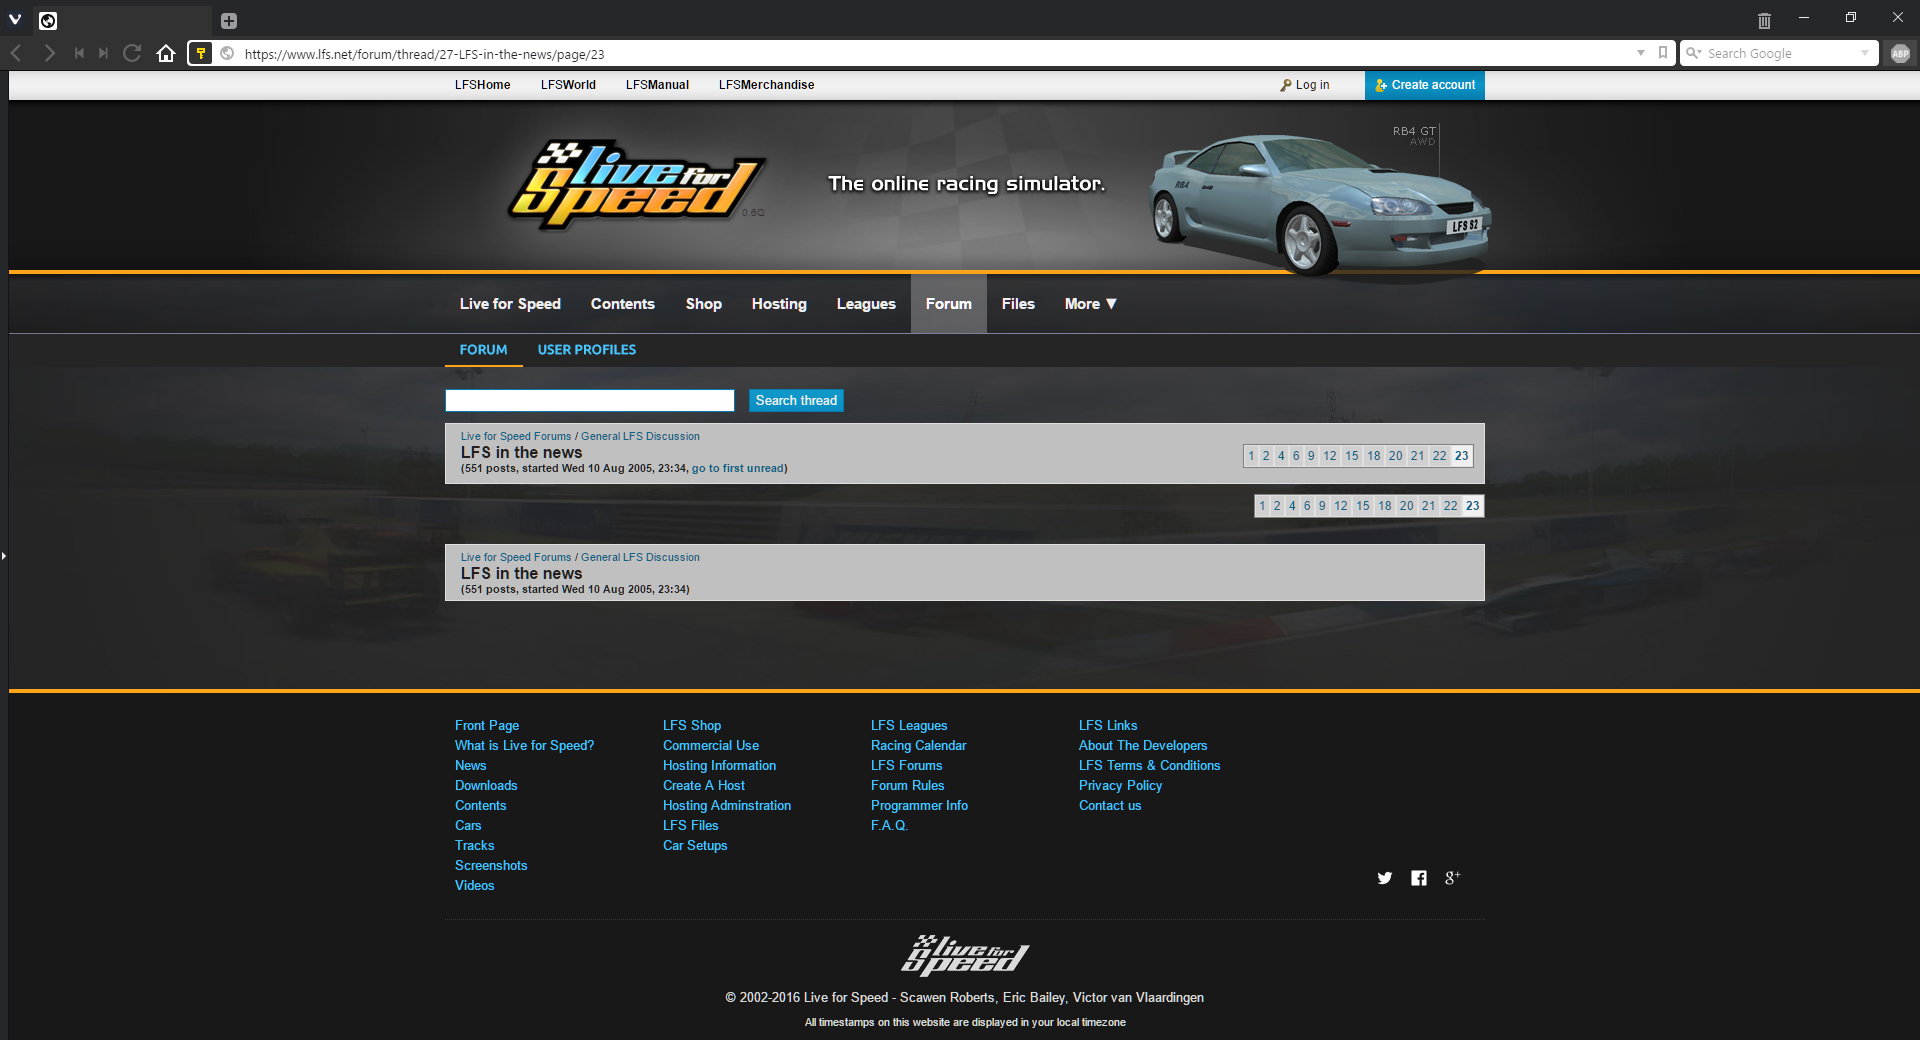Image resolution: width=1920 pixels, height=1040 pixels.
Task: Open footer About The Developers link
Action: pyautogui.click(x=1143, y=746)
